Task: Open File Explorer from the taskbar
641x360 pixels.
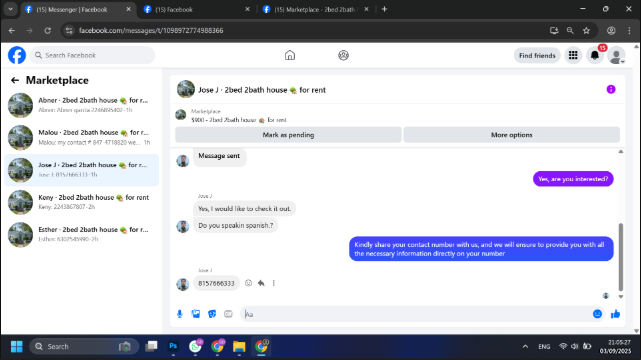Action: [239, 347]
